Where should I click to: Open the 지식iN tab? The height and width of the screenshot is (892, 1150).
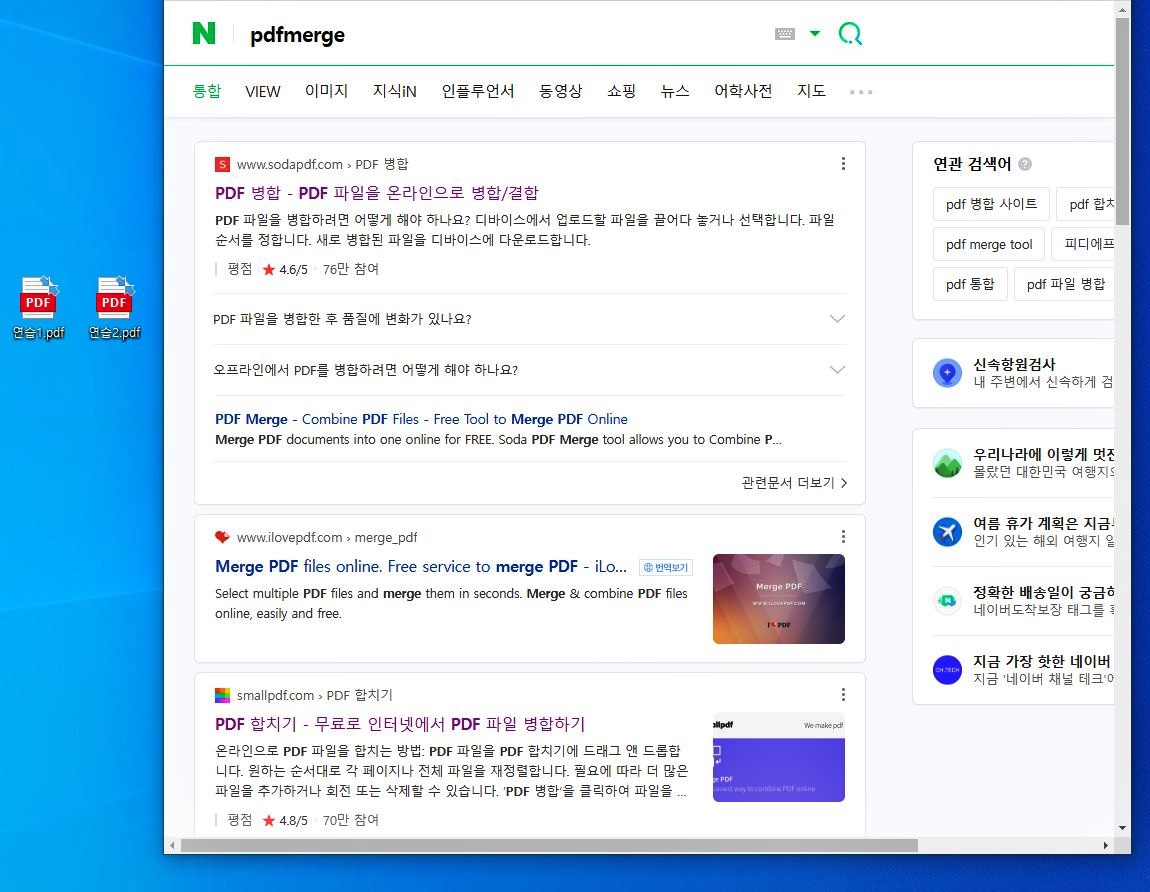coord(395,91)
